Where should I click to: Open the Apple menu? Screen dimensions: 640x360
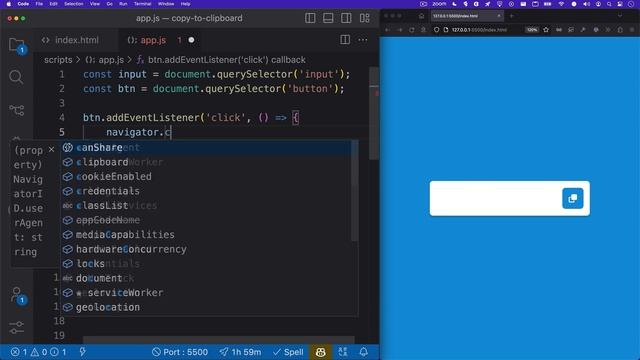coord(9,4)
